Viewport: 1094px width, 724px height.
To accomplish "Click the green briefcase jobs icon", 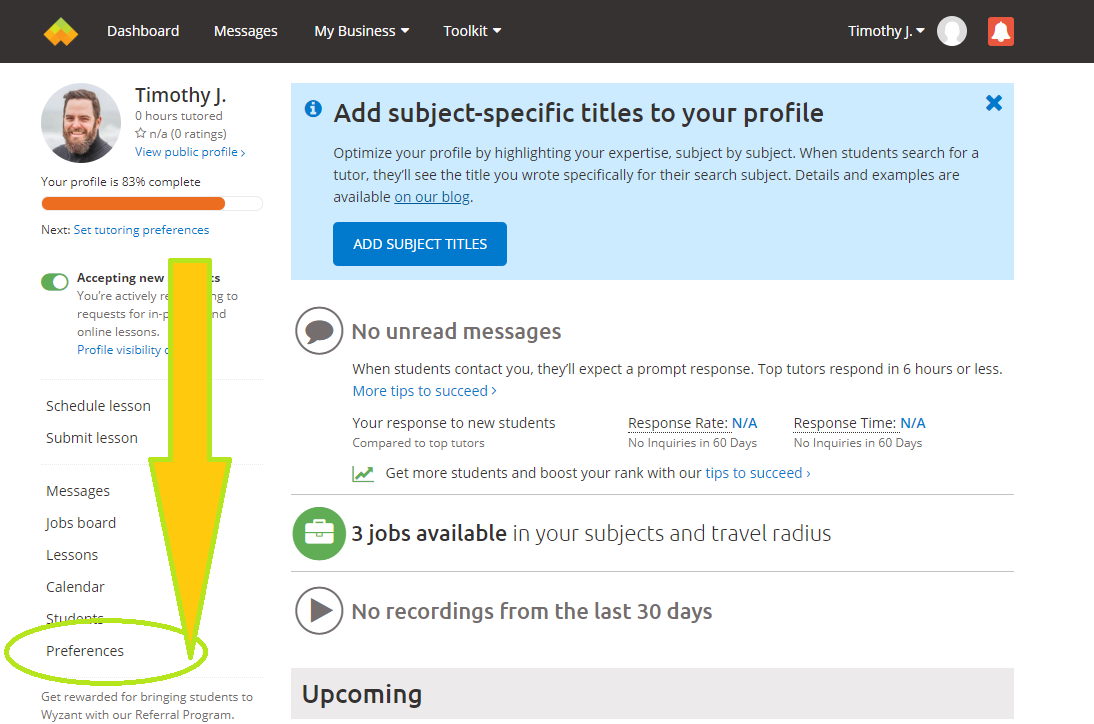I will tap(319, 534).
